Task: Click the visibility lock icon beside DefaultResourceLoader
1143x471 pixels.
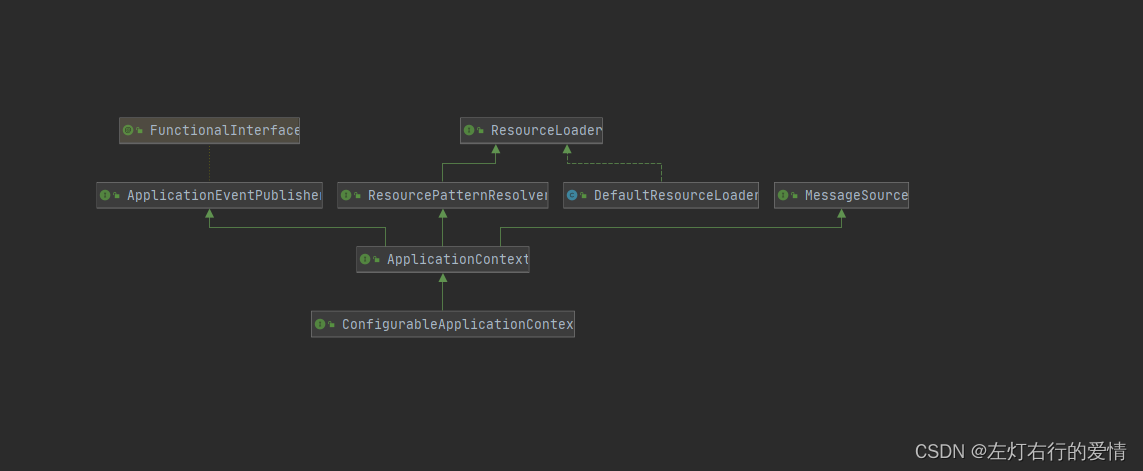Action: pyautogui.click(x=583, y=196)
